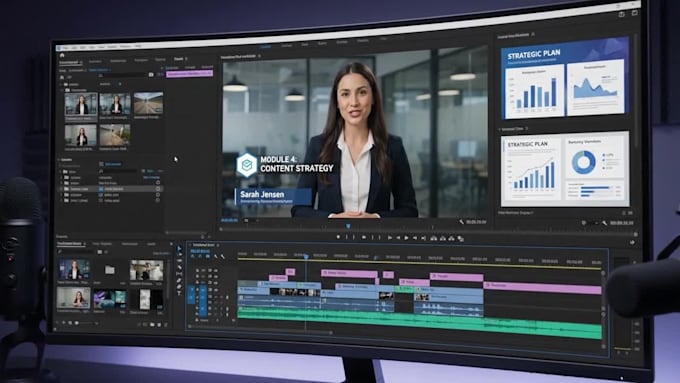
Task: Open the upper Strategic Plan slide with blue header
Action: point(564,78)
